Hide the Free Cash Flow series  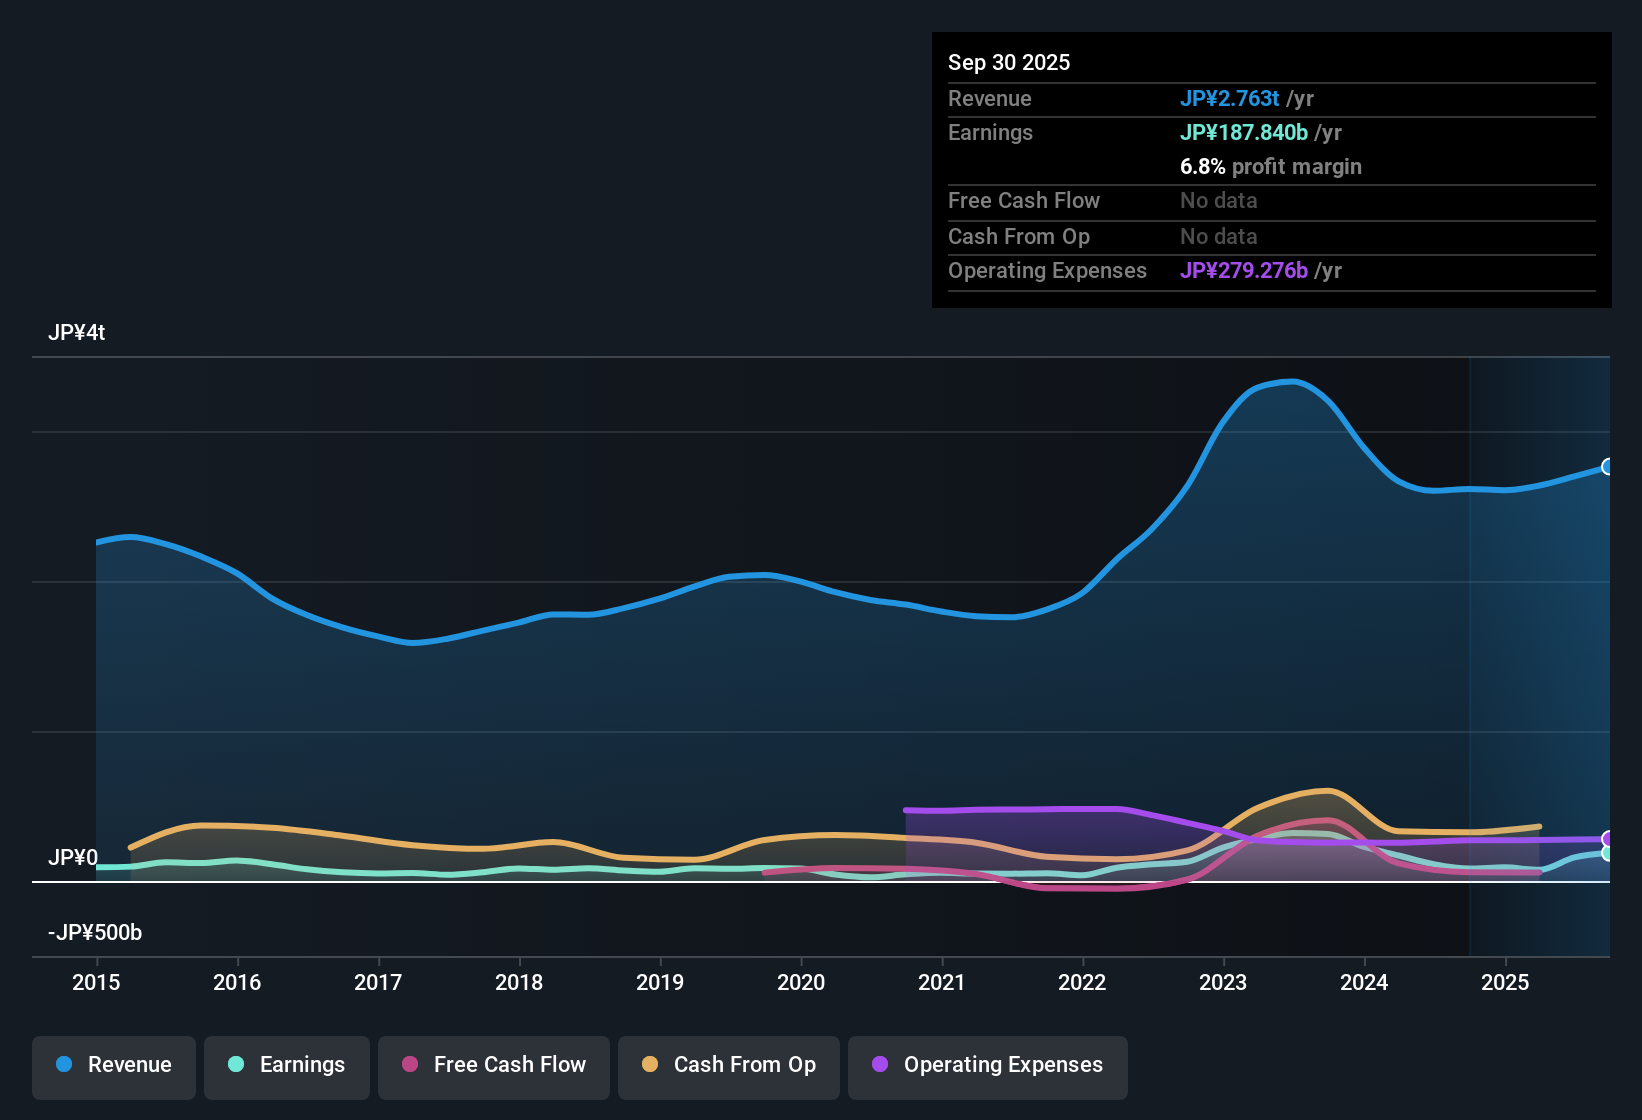click(x=494, y=1065)
